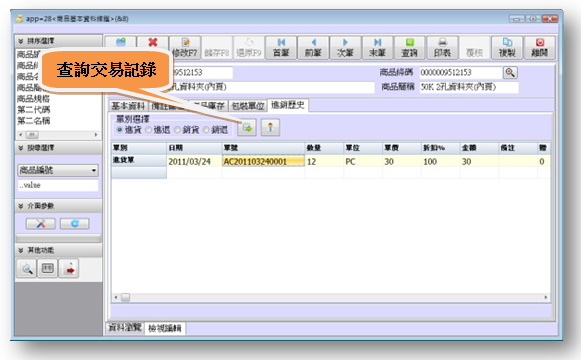Click the ..value search input field
The width and height of the screenshot is (581, 360).
(x=58, y=185)
